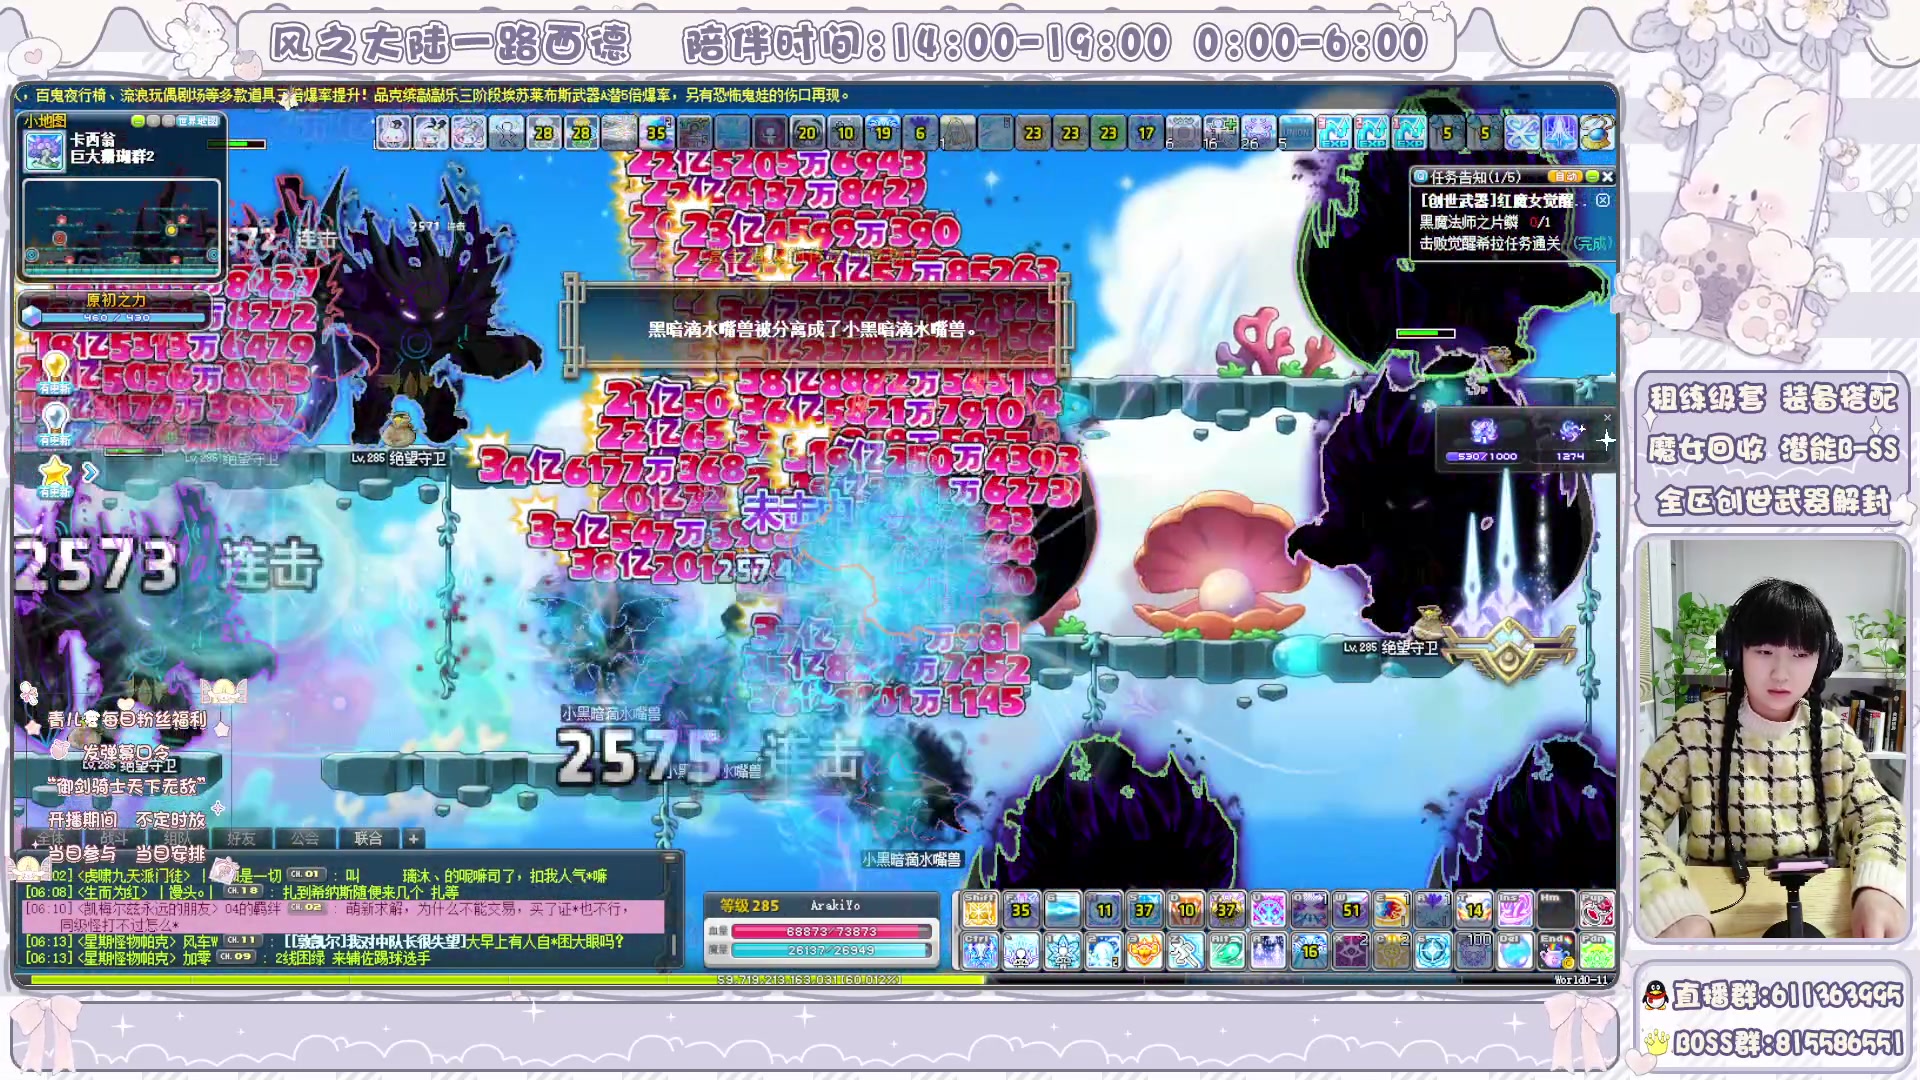This screenshot has width=1920, height=1080.
Task: Activate the Del-key blue orb skill
Action: point(1515,952)
